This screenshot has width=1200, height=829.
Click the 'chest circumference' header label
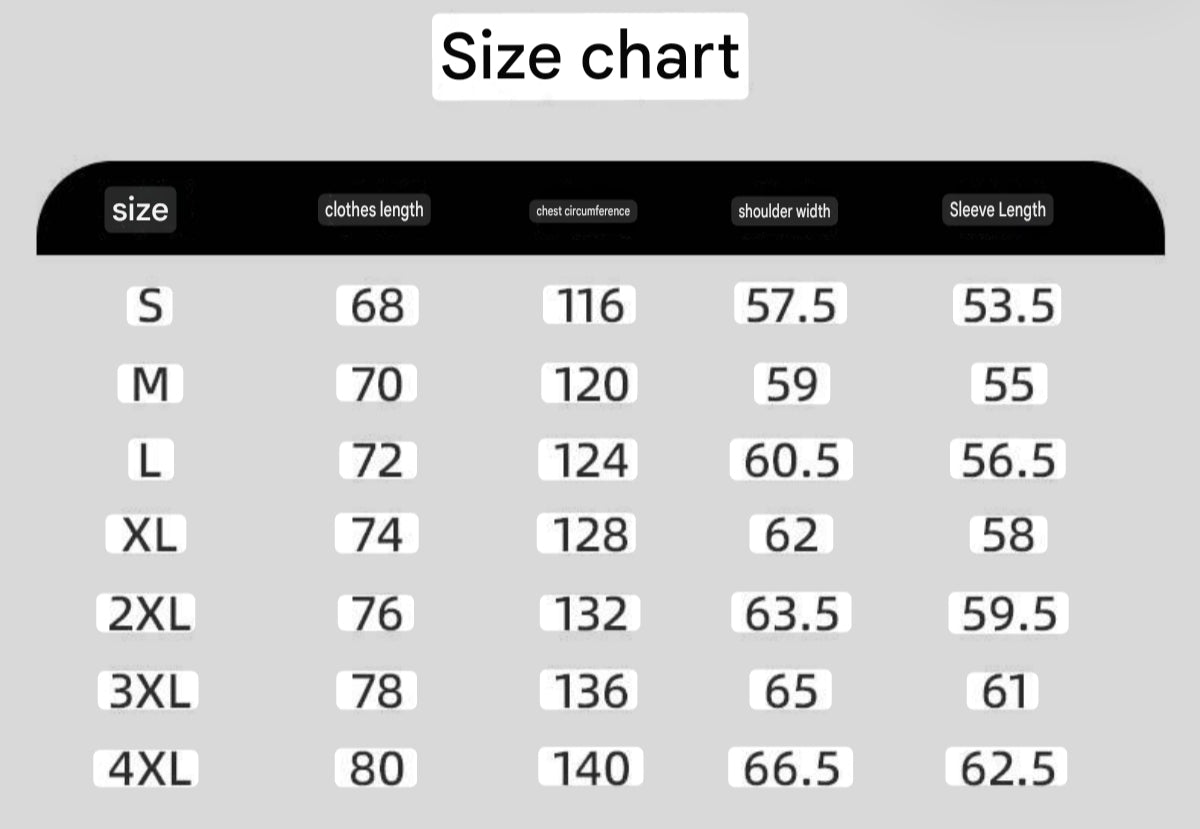click(x=583, y=211)
